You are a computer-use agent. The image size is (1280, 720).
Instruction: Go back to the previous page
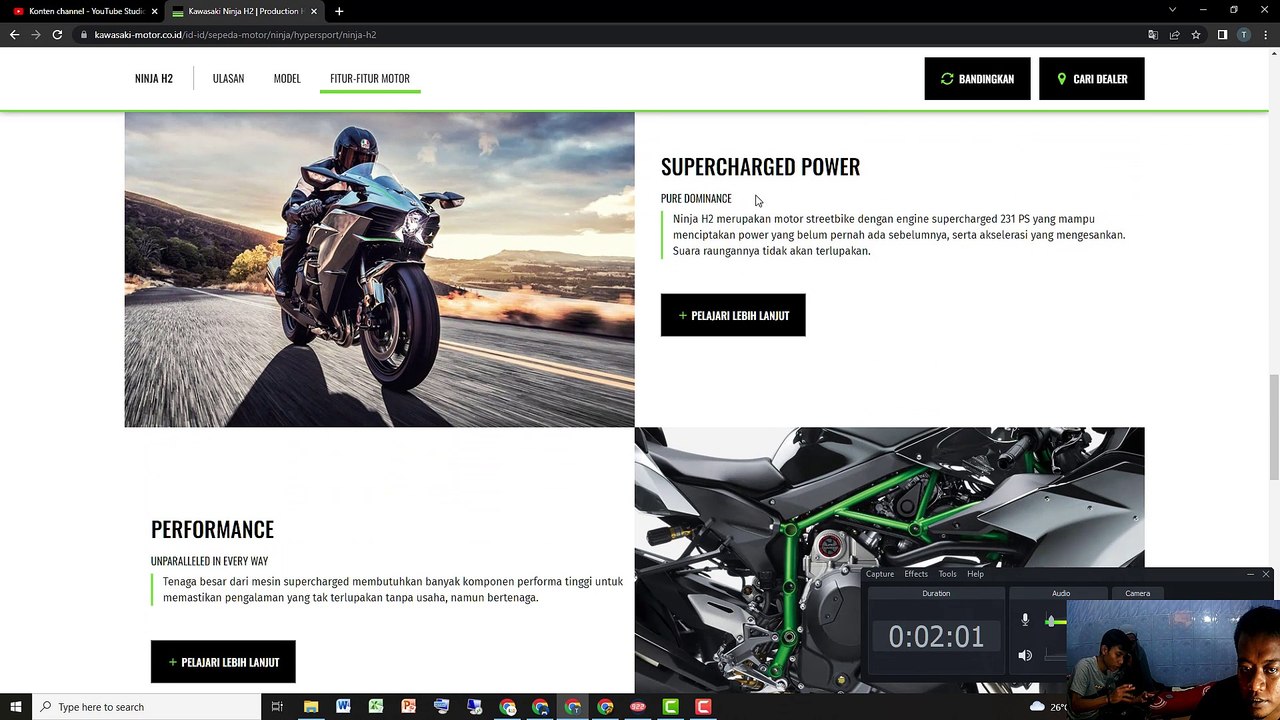click(14, 35)
